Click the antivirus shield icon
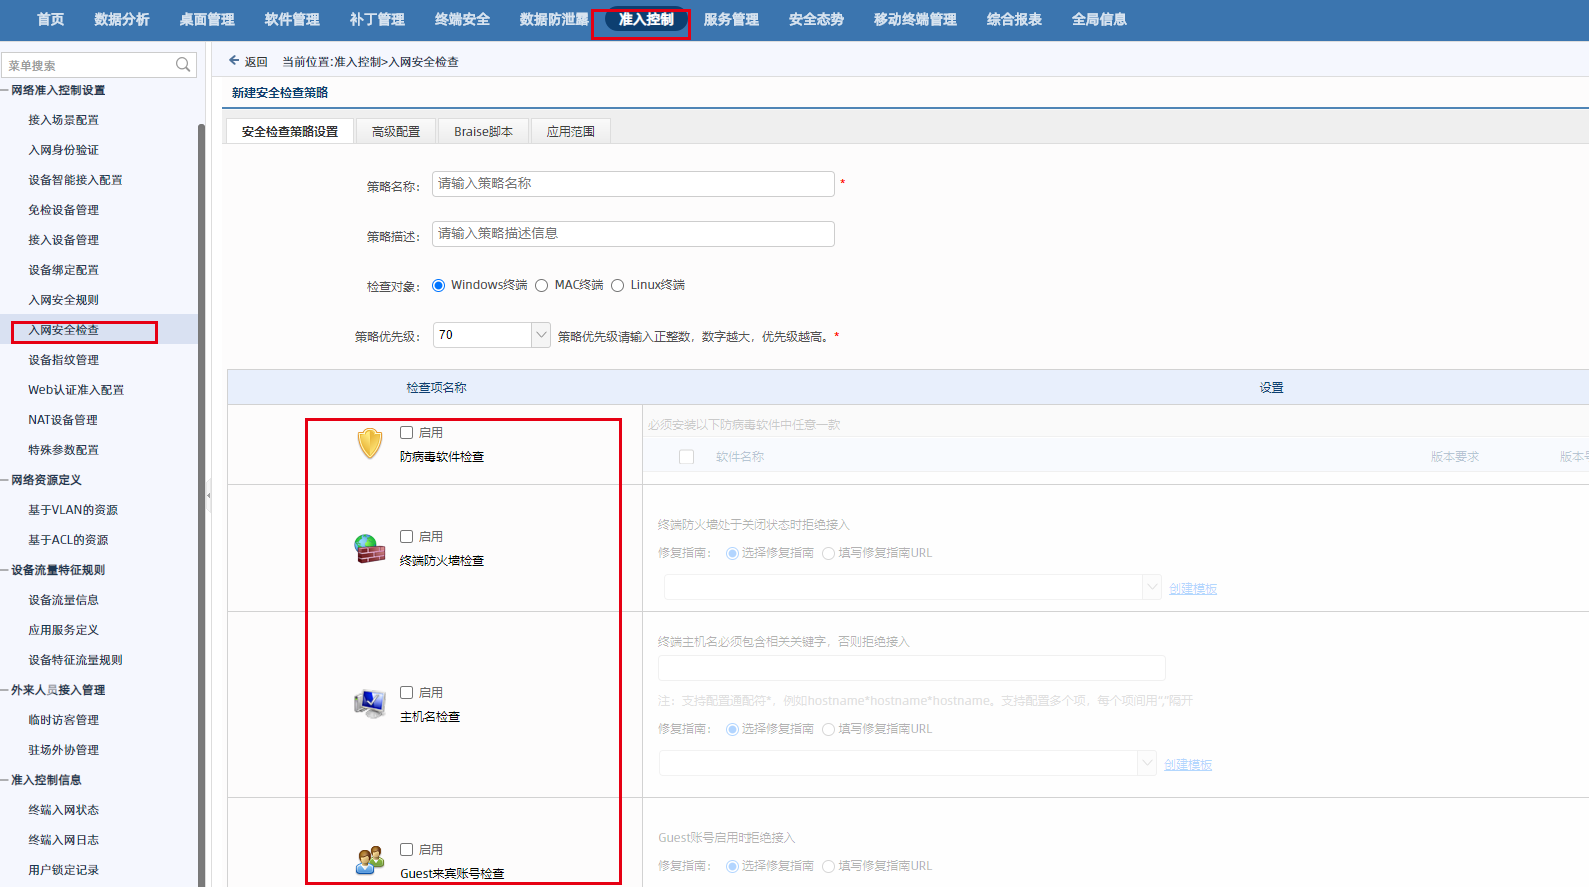Image resolution: width=1589 pixels, height=887 pixels. (x=370, y=443)
